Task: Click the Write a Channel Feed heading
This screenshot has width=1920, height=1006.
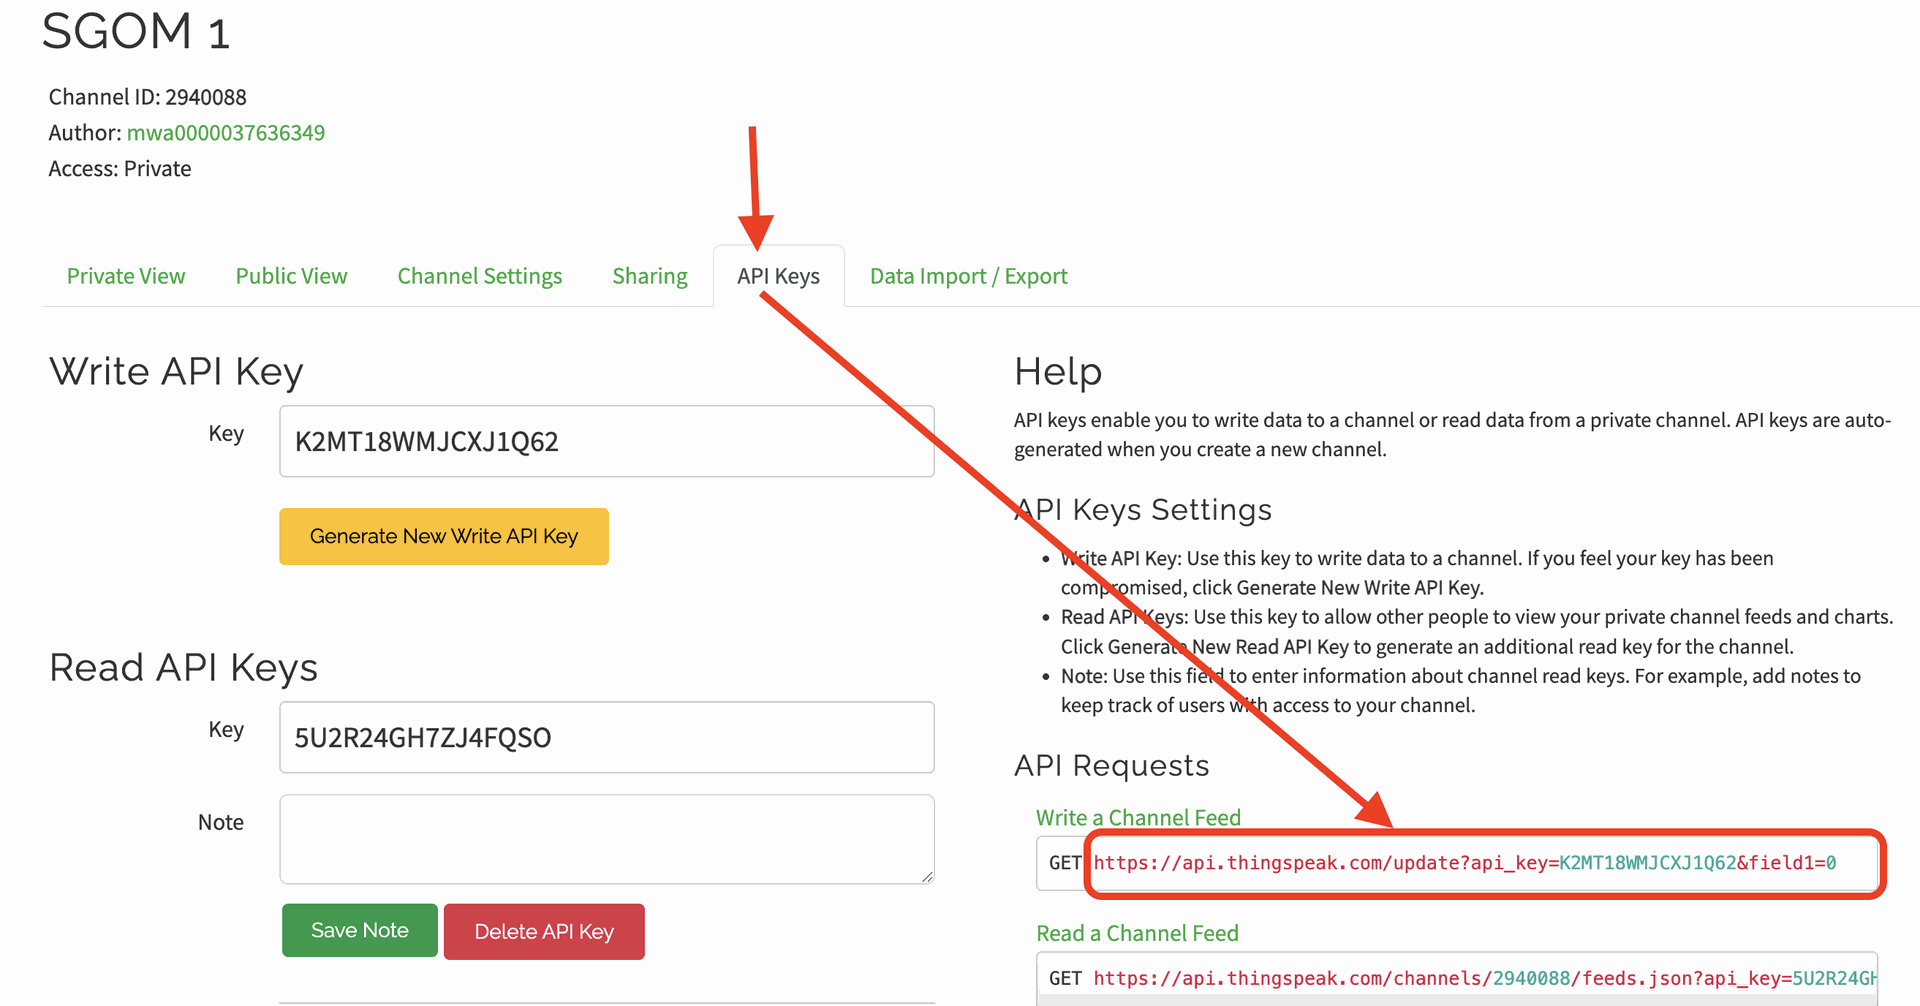Action: [1138, 818]
